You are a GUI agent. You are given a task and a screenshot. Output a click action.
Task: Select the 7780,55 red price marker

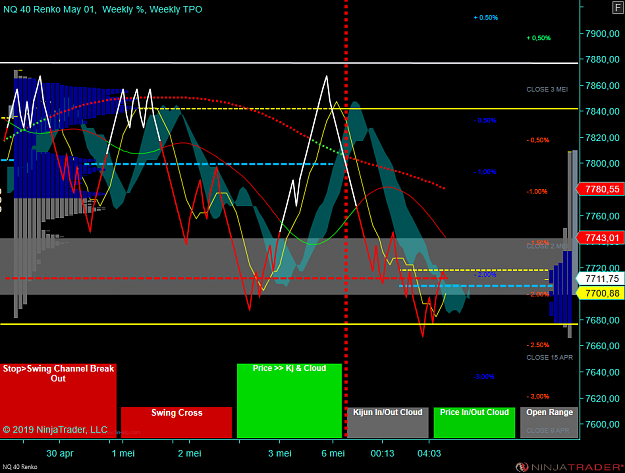pyautogui.click(x=601, y=189)
